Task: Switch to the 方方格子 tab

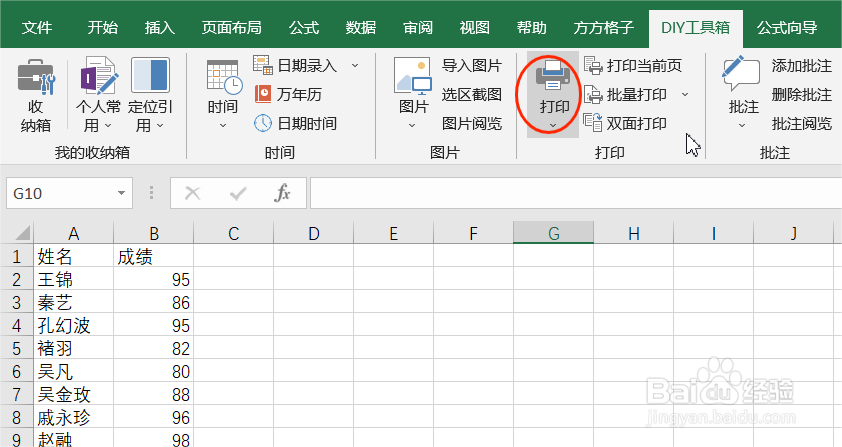Action: click(604, 27)
